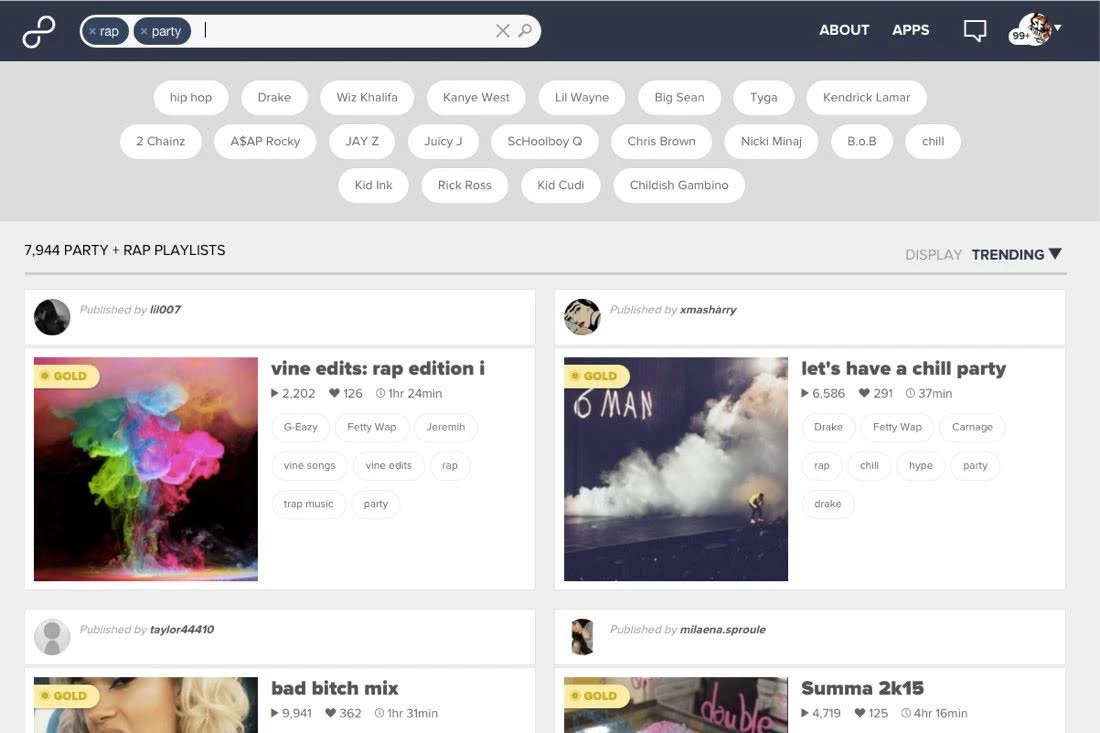Viewport: 1100px width, 733px height.
Task: Select the Rick Ross tag
Action: [464, 185]
